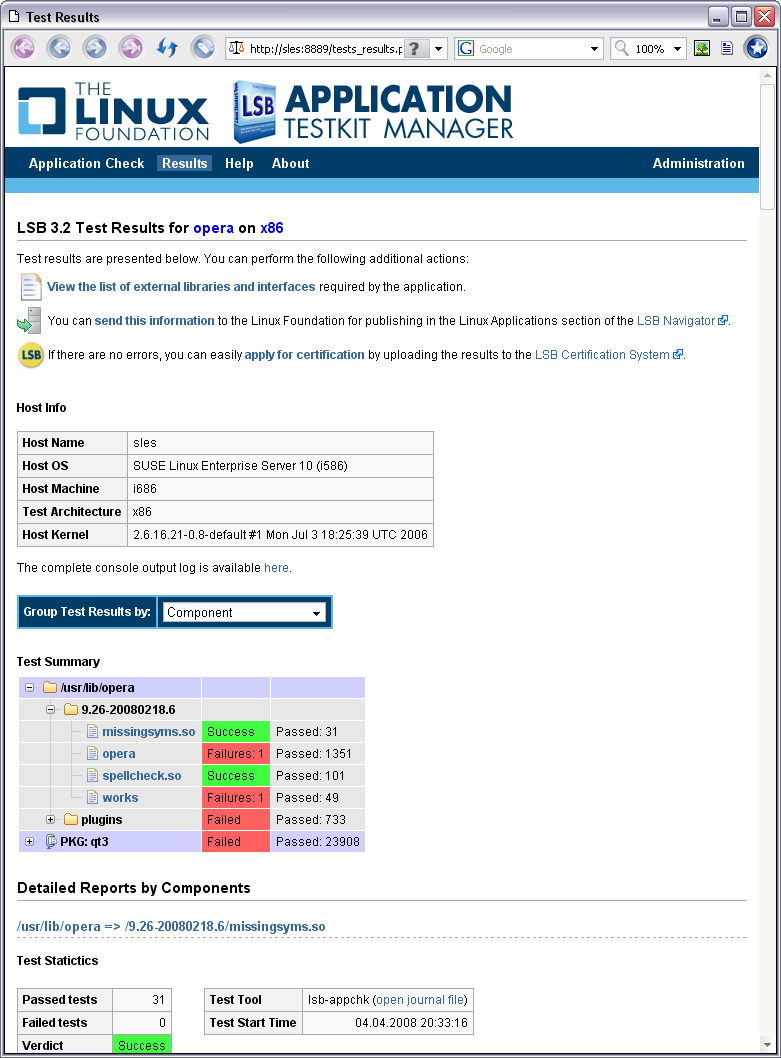Open the LSB Certification System link

pos(609,355)
